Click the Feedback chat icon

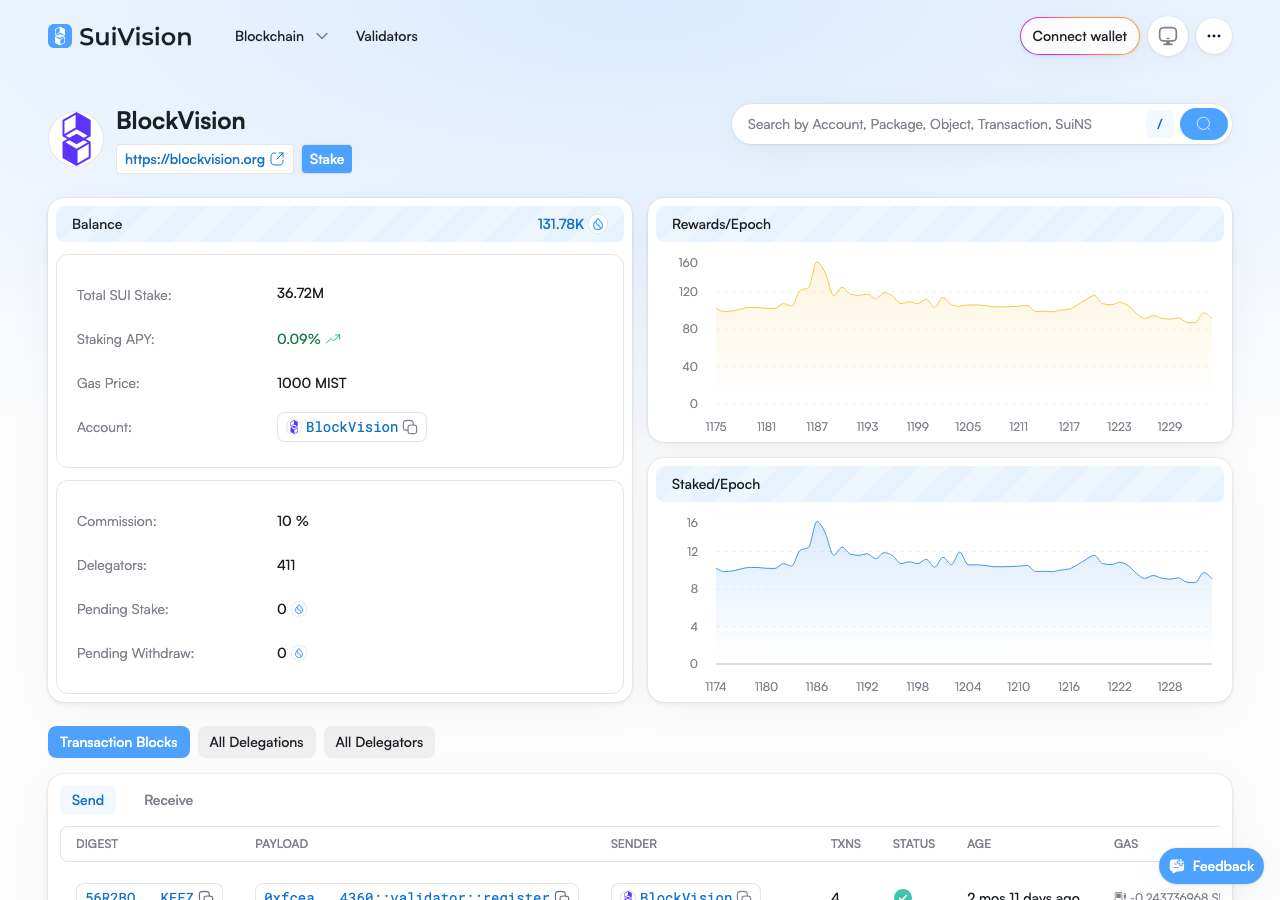pyautogui.click(x=1177, y=866)
